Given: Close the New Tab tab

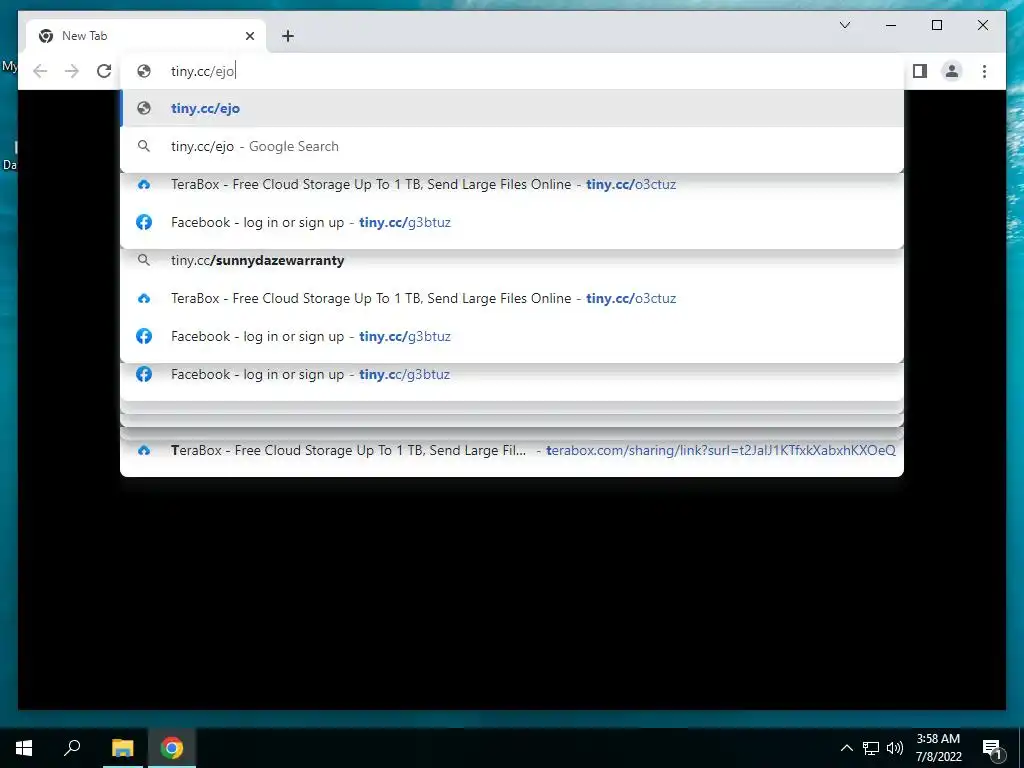Looking at the screenshot, I should click(249, 36).
